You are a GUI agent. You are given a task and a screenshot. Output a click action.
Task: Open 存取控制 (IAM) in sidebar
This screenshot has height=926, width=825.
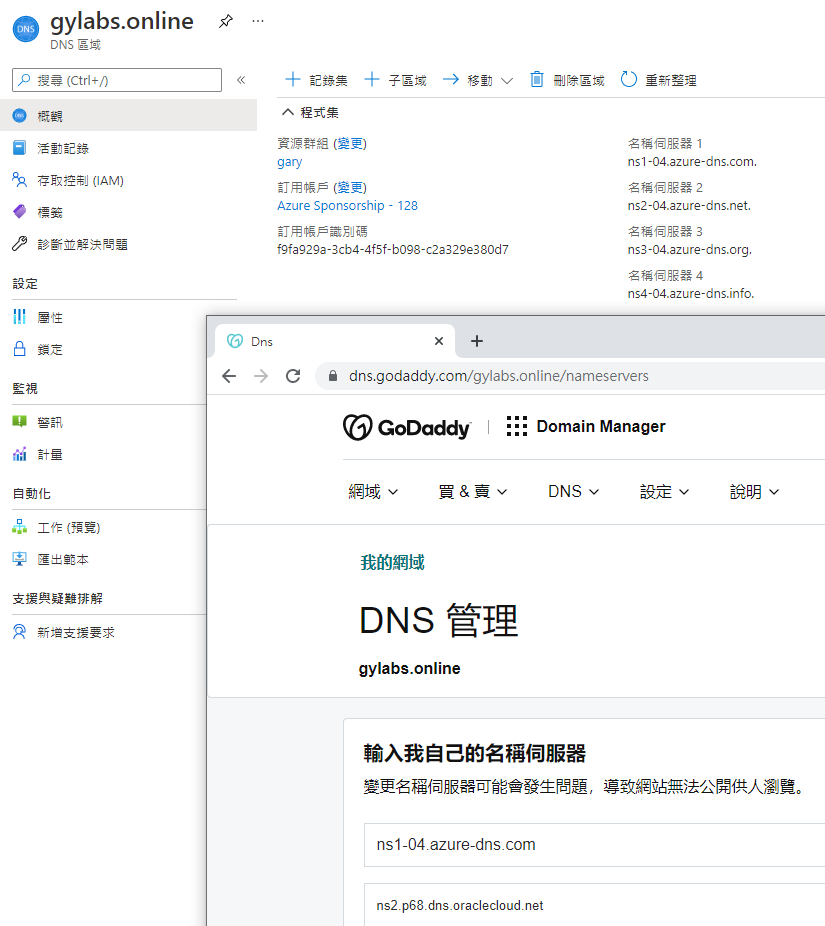[80, 180]
